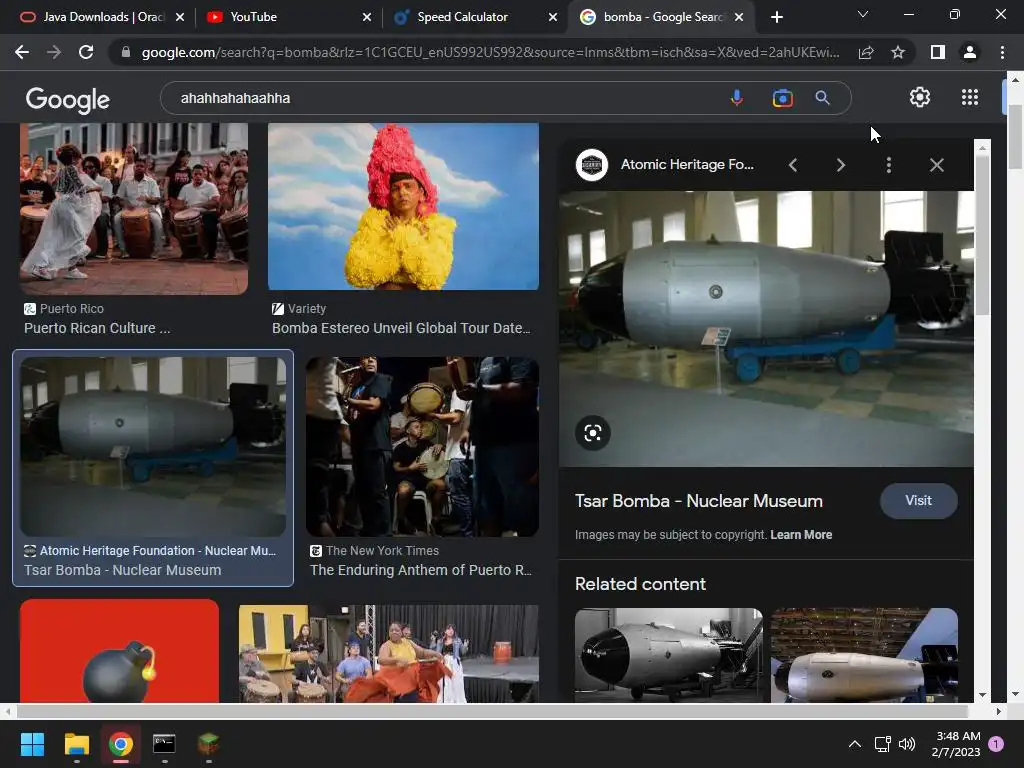The width and height of the screenshot is (1024, 768).
Task: Open the browser side panel
Action: pos(938,52)
